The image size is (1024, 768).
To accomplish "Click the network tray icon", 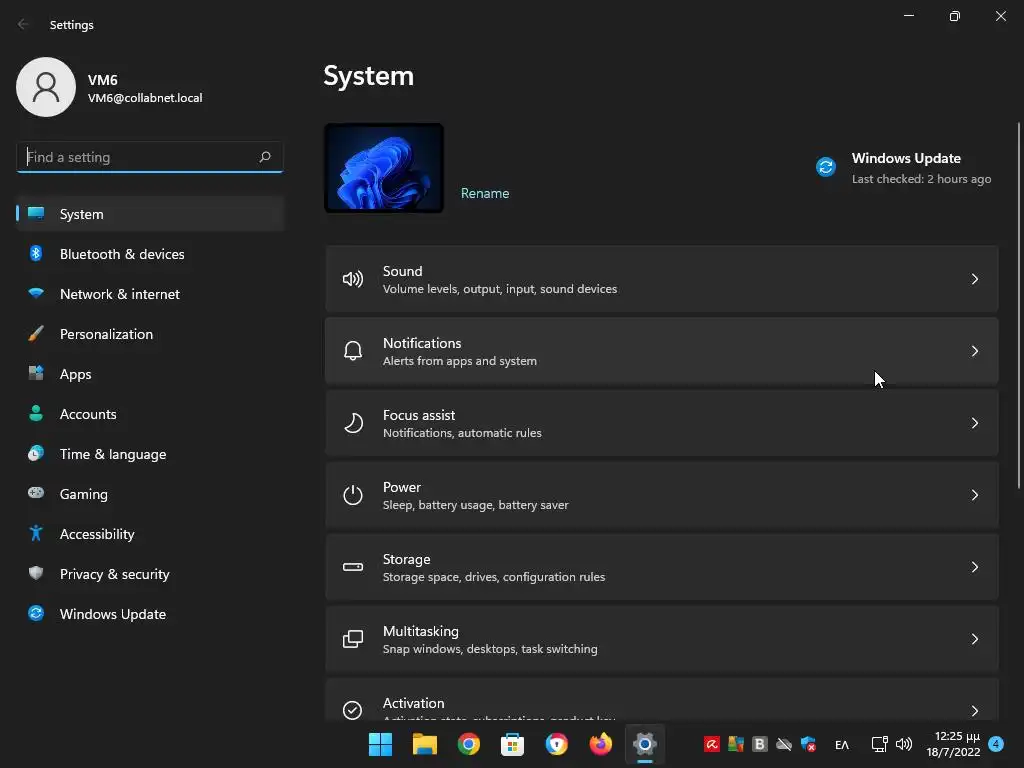I will (x=879, y=744).
